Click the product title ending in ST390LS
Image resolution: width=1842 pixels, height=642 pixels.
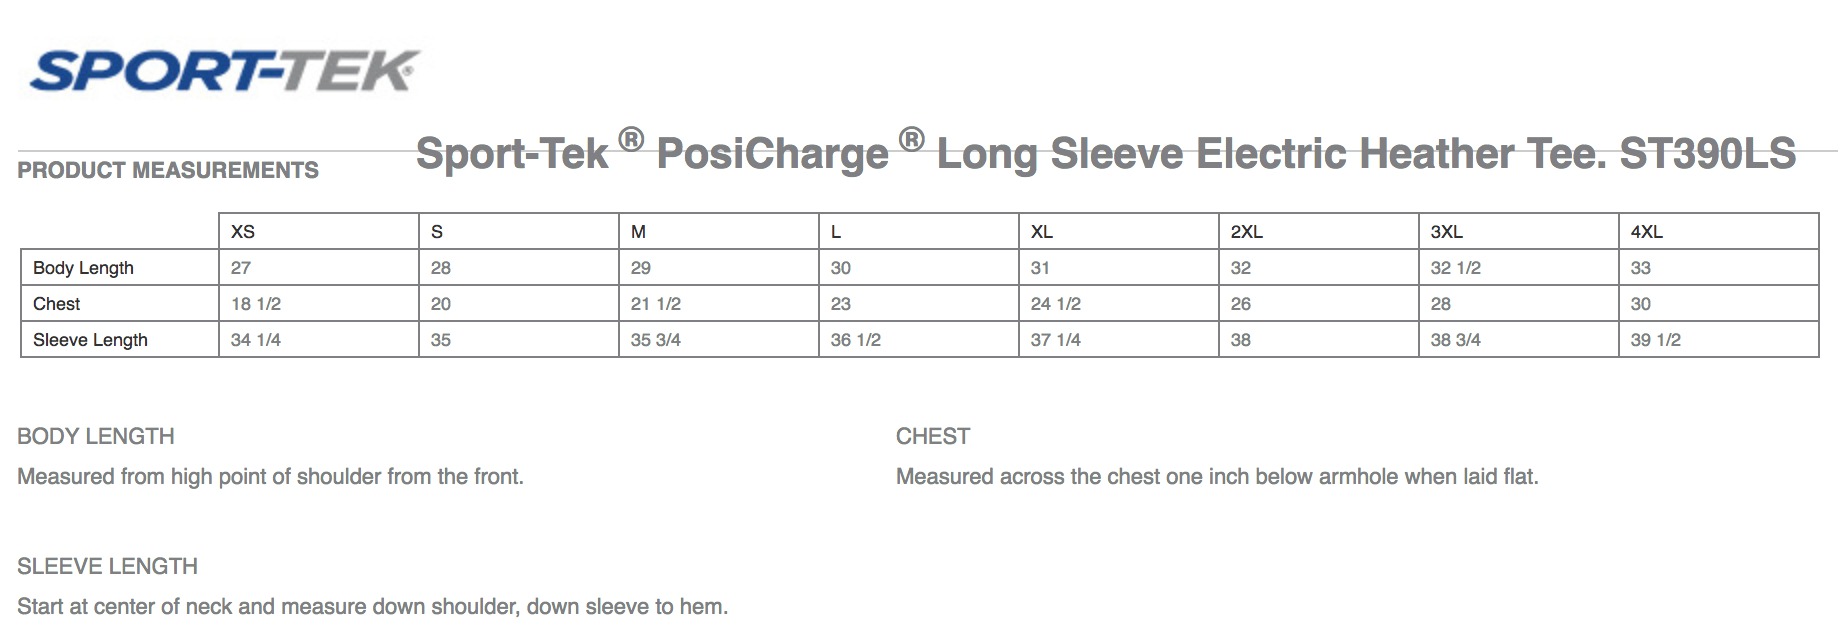[x=1105, y=152]
